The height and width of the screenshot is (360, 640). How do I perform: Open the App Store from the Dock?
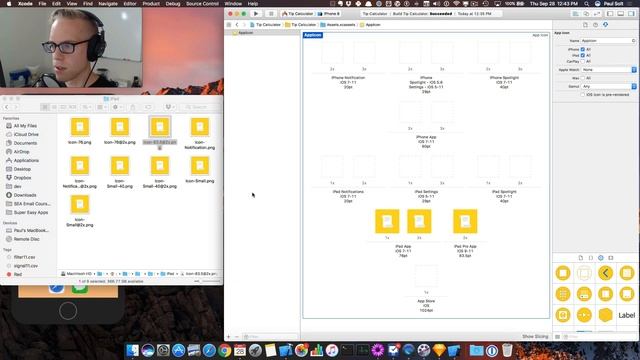[178, 350]
